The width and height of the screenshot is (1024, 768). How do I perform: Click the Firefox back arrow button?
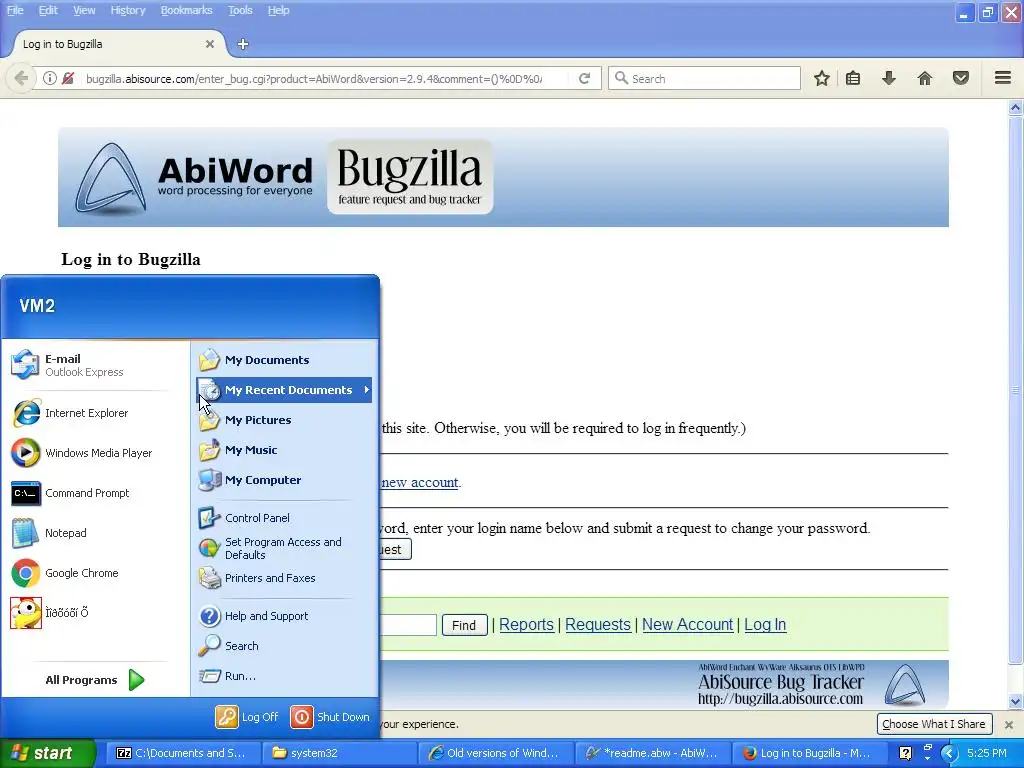click(x=21, y=78)
